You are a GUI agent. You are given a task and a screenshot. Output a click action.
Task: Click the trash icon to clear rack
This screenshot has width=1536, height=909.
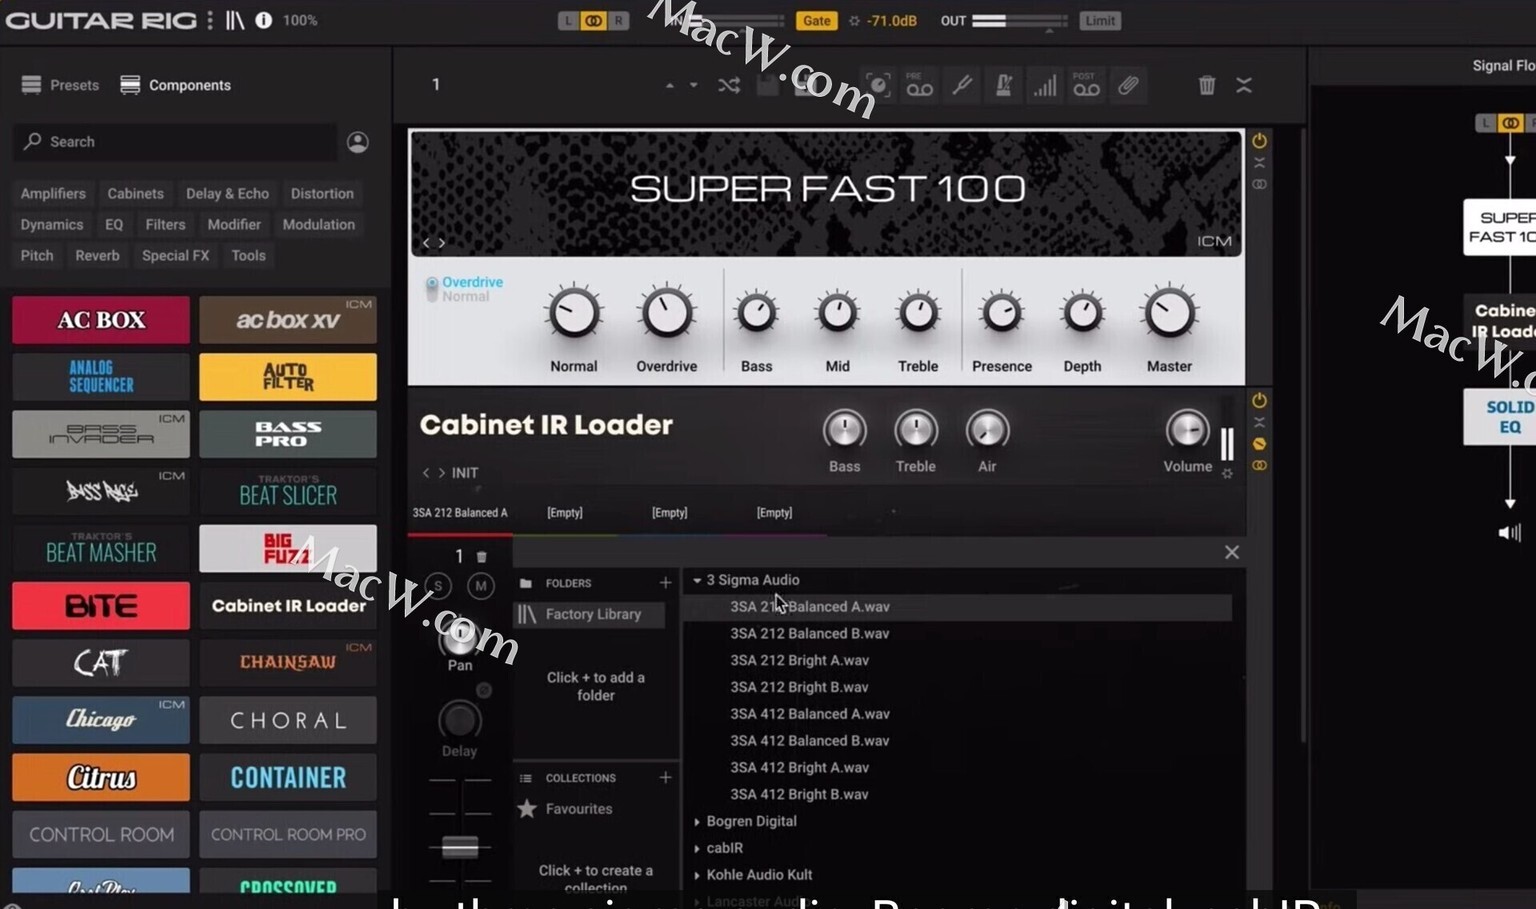(x=1207, y=85)
